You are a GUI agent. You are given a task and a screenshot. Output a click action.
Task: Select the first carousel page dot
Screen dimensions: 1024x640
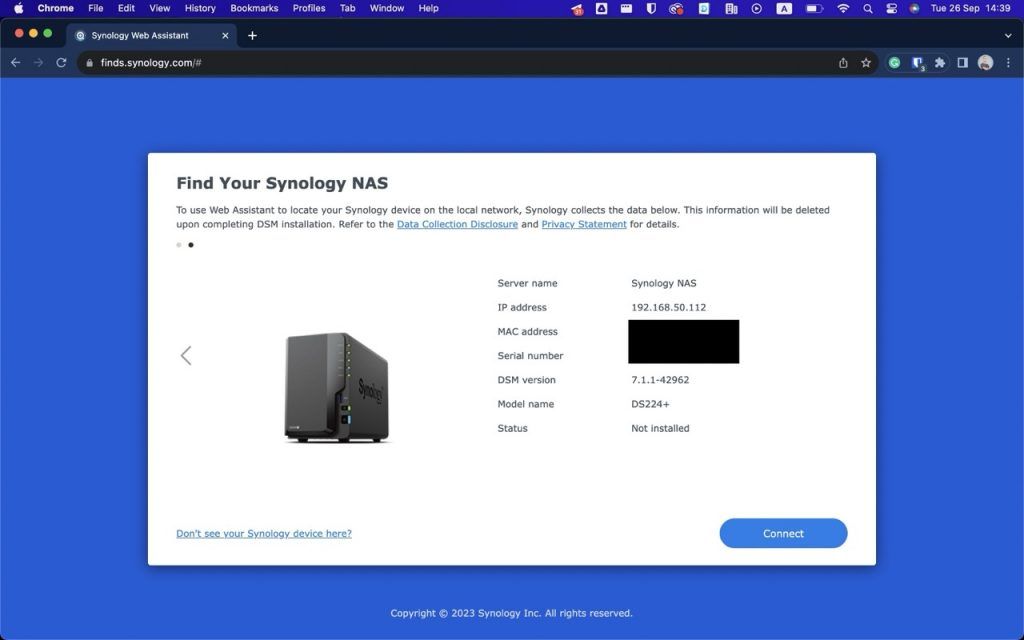(x=179, y=245)
